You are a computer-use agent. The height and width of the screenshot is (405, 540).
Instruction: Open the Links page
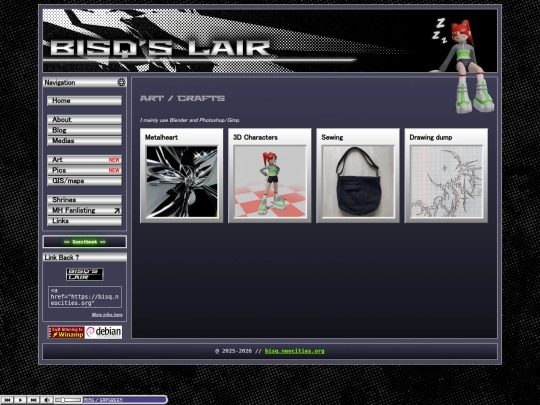click(84, 221)
